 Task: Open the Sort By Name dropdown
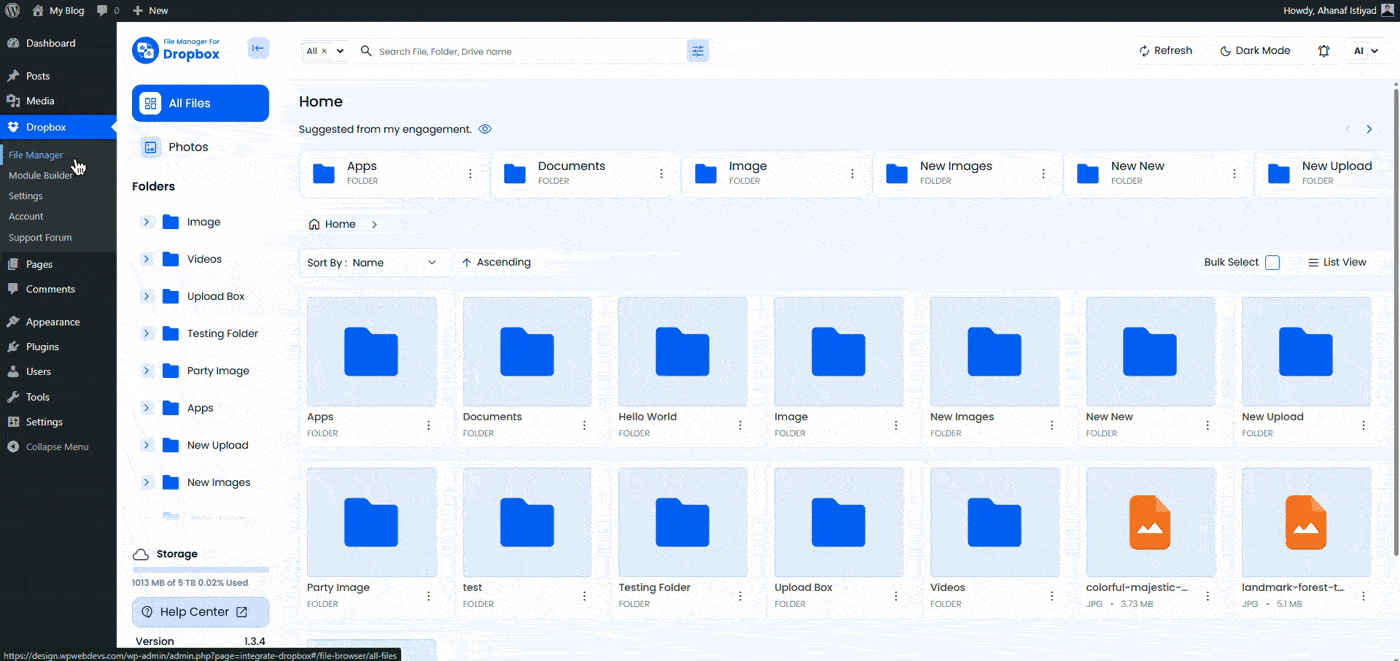coord(374,262)
